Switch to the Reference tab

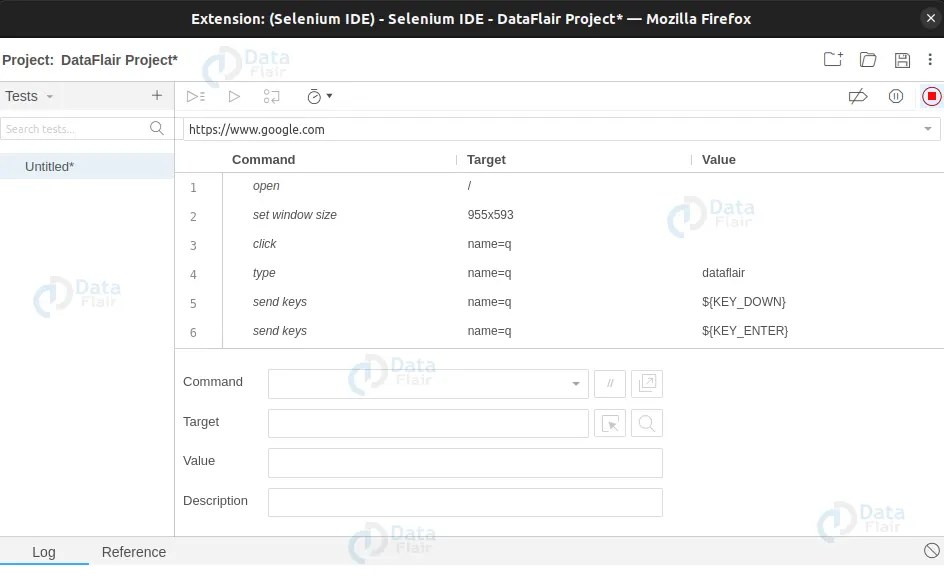[133, 552]
